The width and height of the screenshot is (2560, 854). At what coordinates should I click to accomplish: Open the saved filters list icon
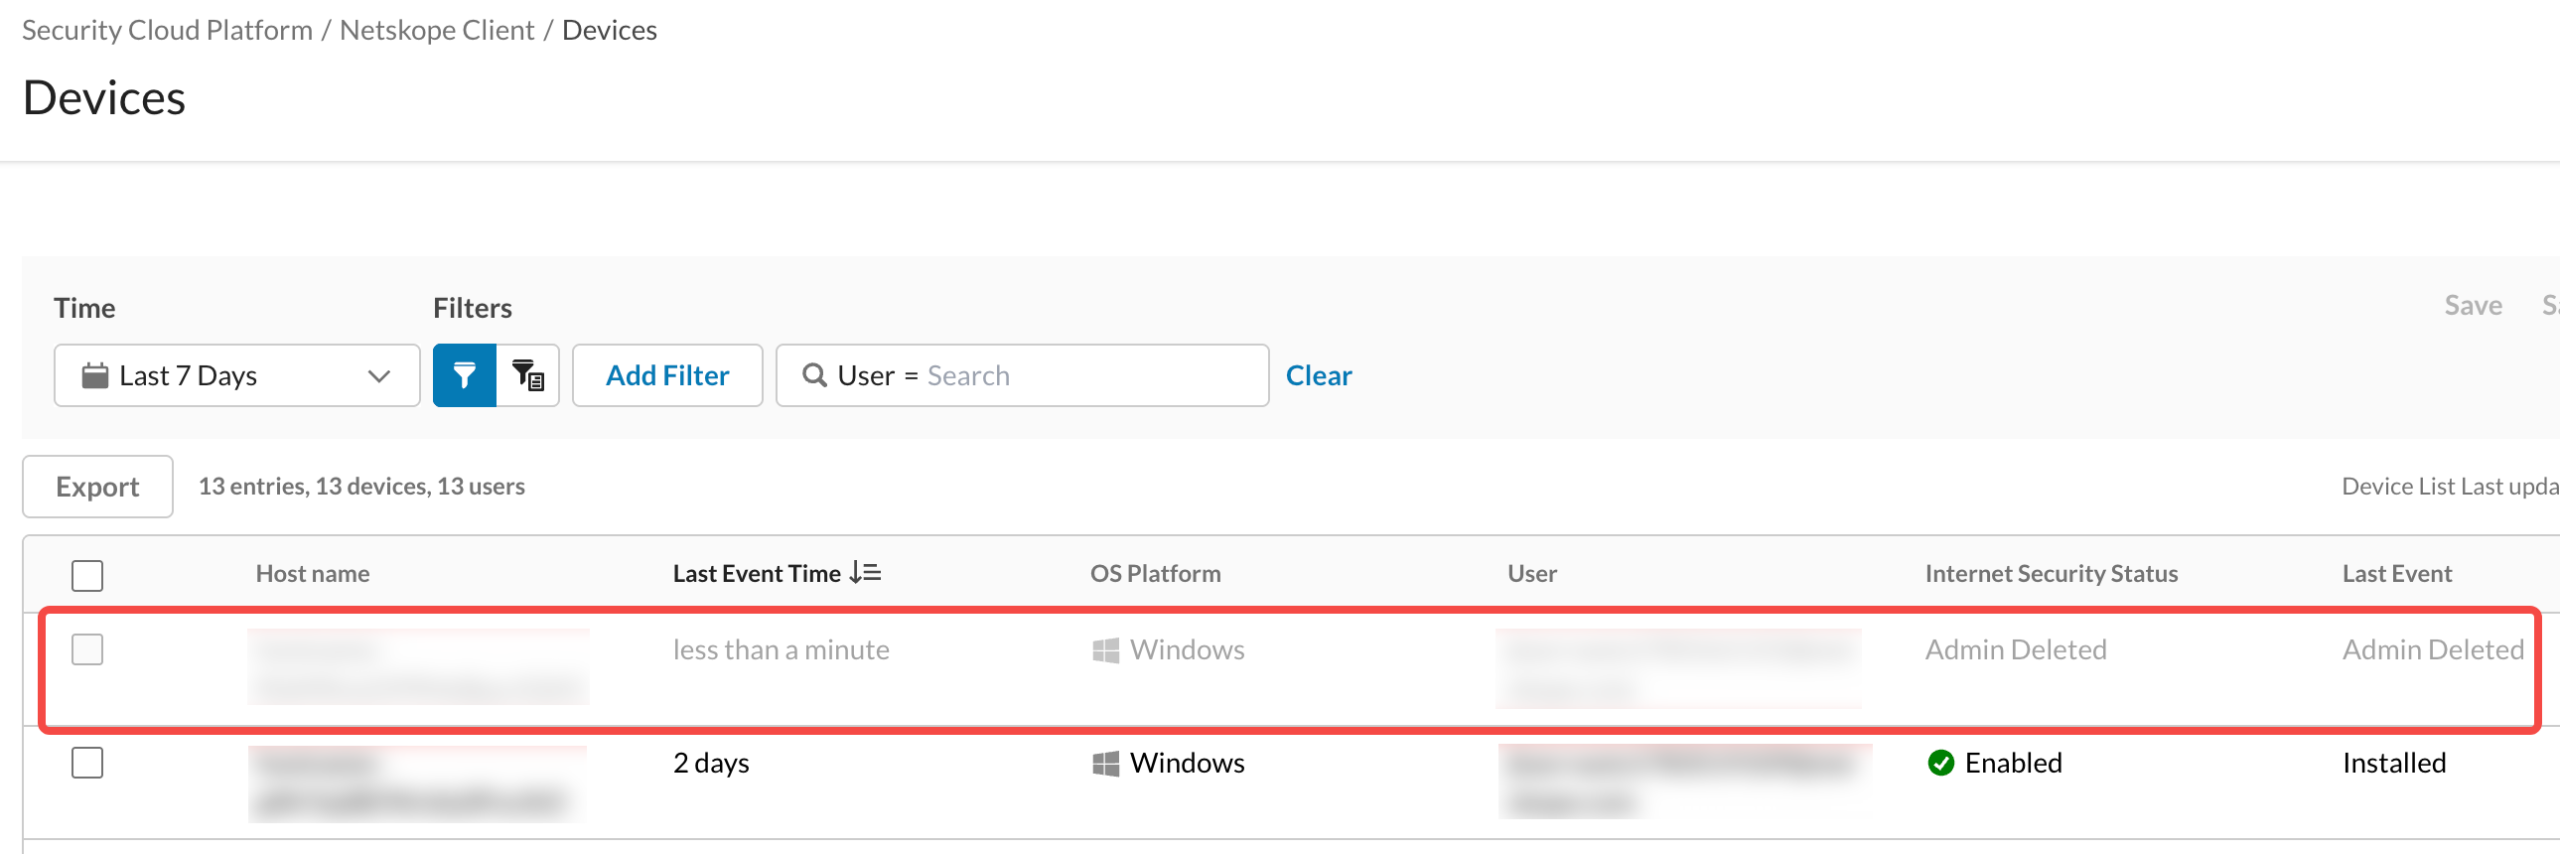pos(528,375)
